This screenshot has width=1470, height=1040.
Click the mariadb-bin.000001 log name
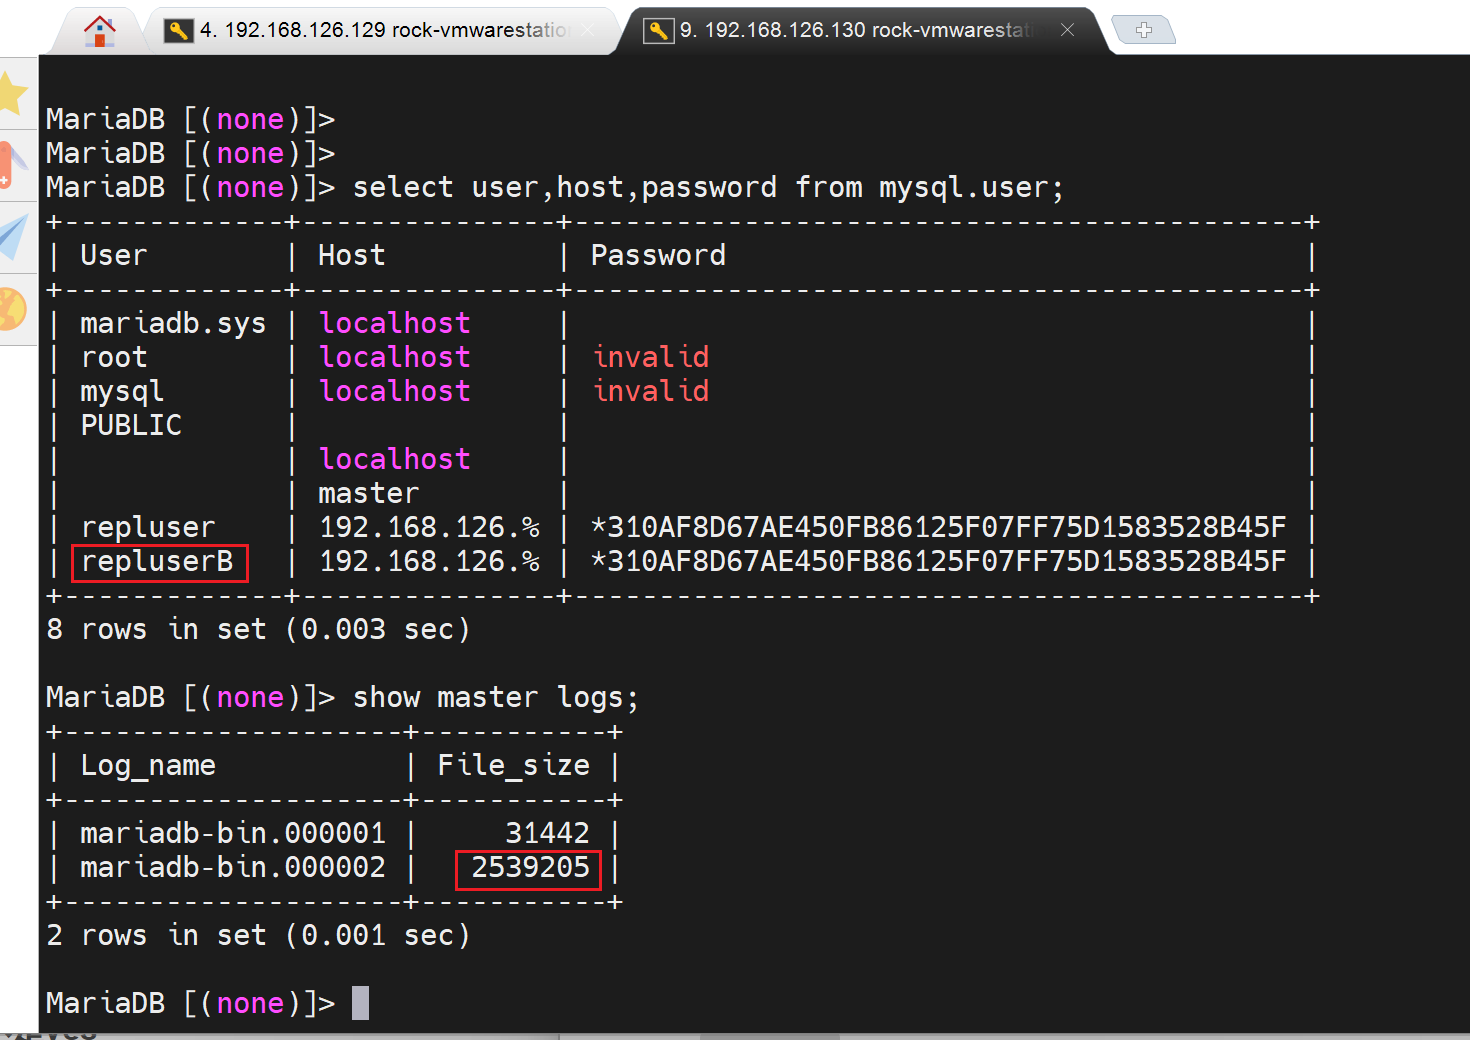pos(233,834)
